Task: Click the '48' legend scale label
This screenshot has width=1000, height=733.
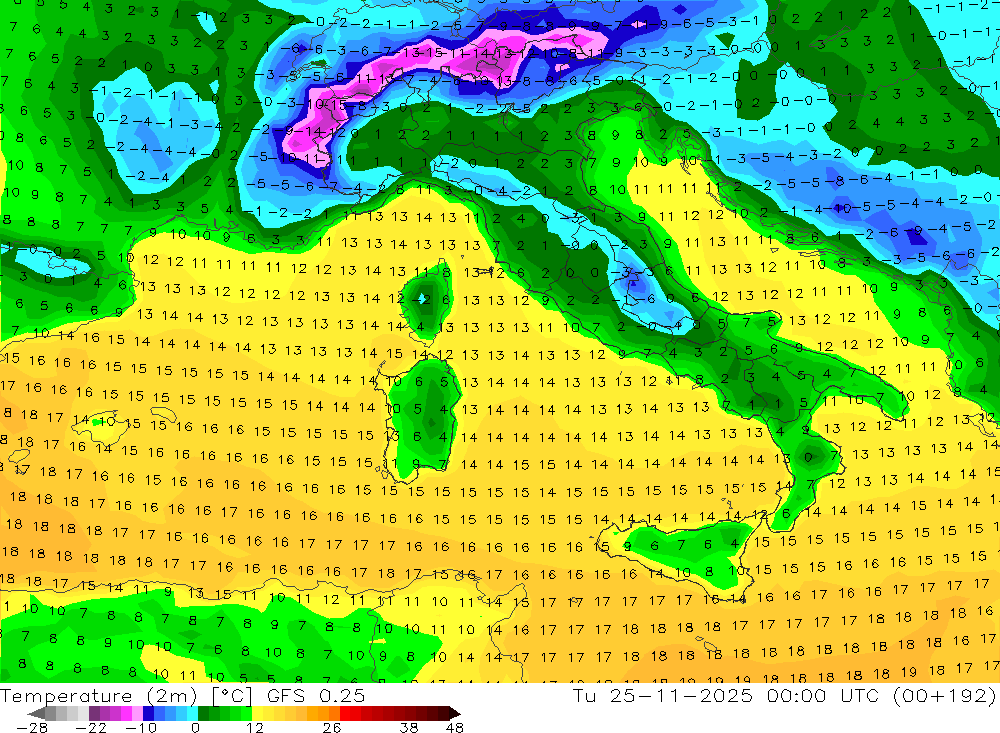Action: click(455, 727)
